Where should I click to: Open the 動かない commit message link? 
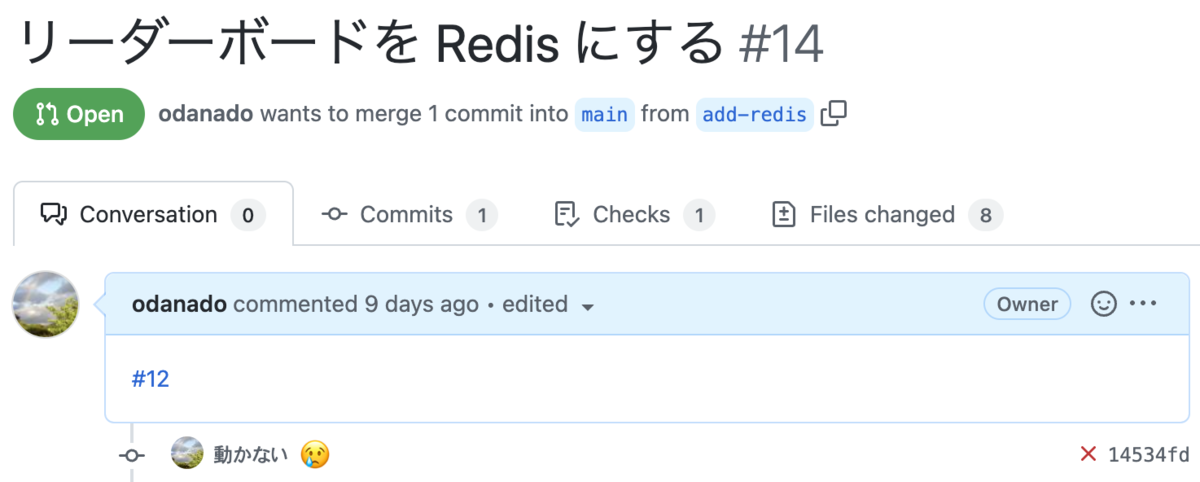click(x=251, y=455)
